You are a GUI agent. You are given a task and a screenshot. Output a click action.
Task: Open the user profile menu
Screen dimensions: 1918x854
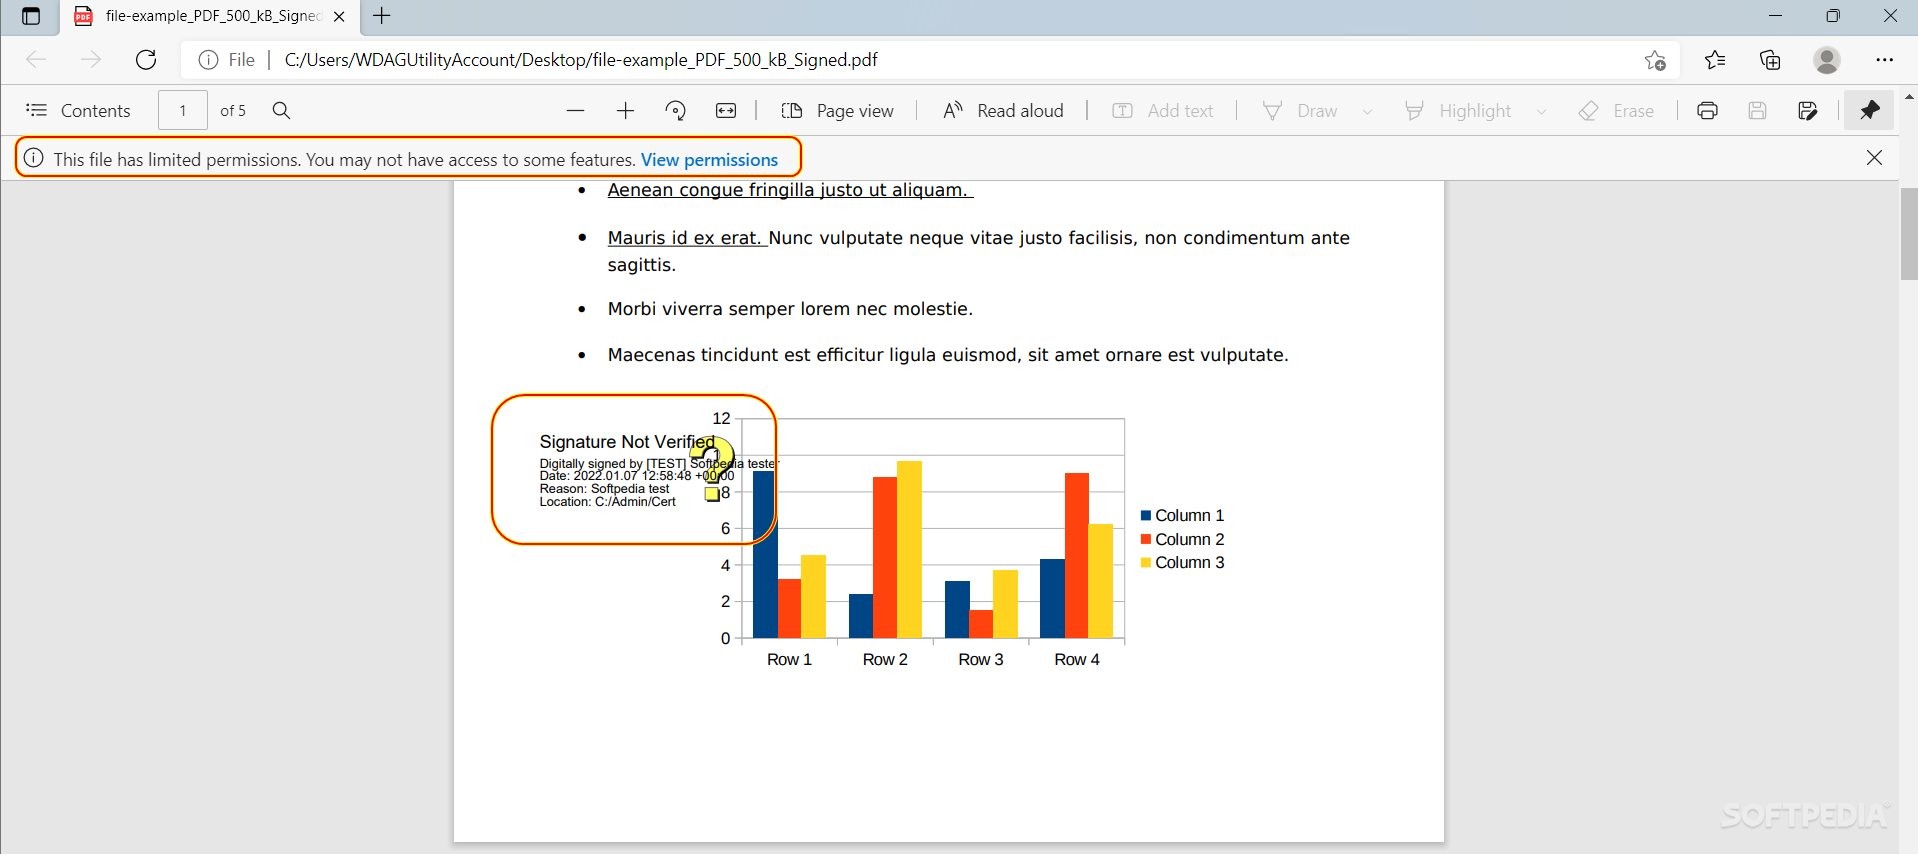(x=1827, y=60)
